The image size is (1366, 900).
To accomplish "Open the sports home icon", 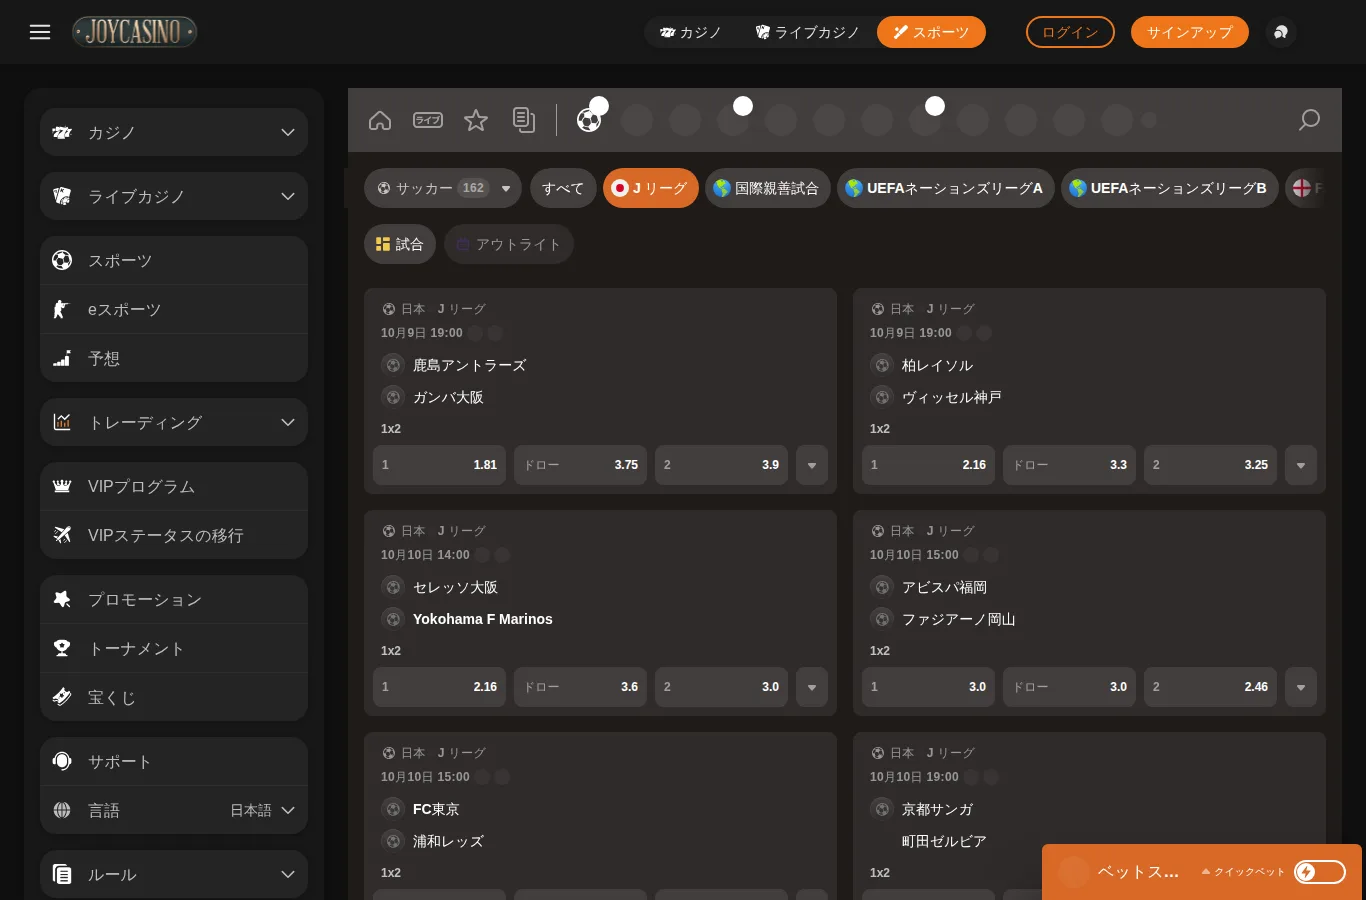I will (x=380, y=120).
